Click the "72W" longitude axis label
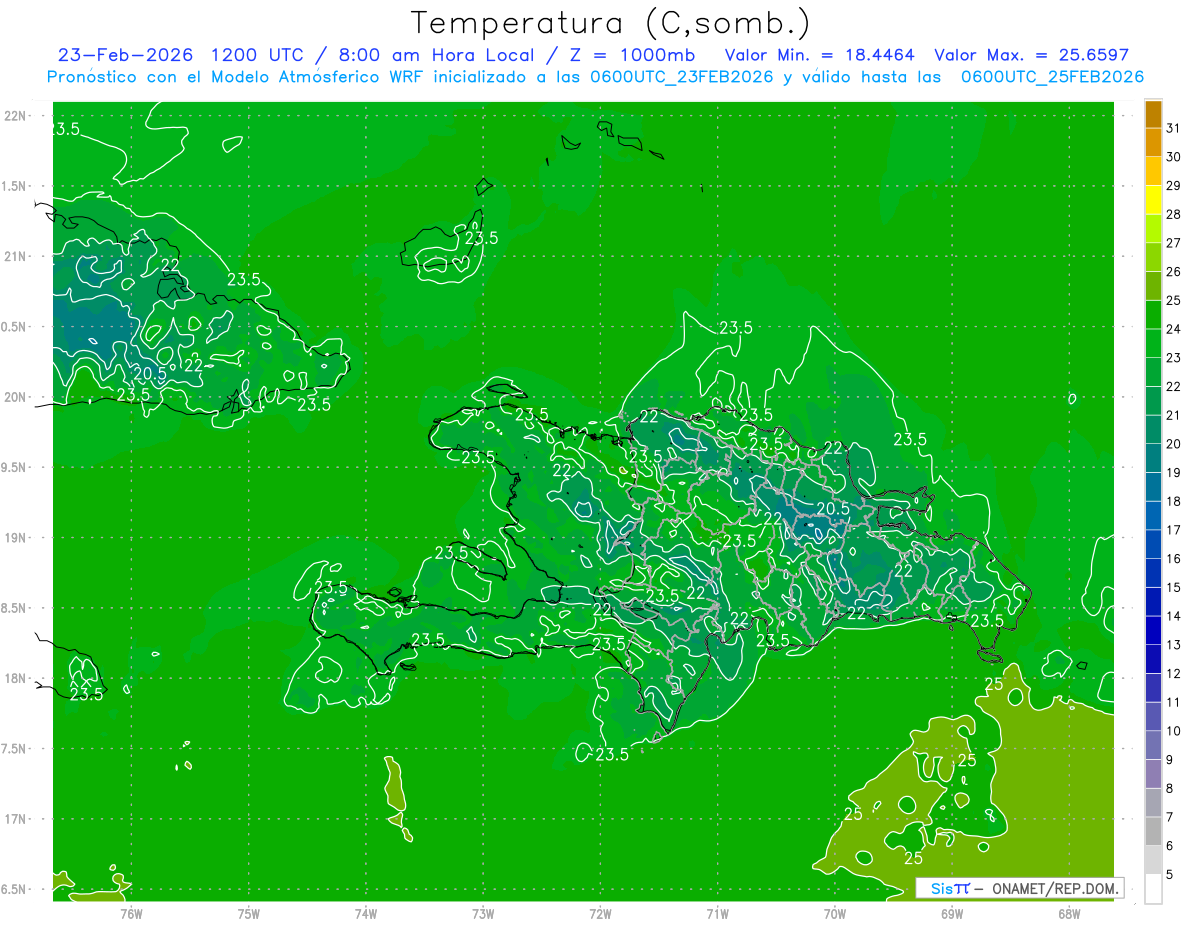The image size is (1200, 927). pos(600,913)
